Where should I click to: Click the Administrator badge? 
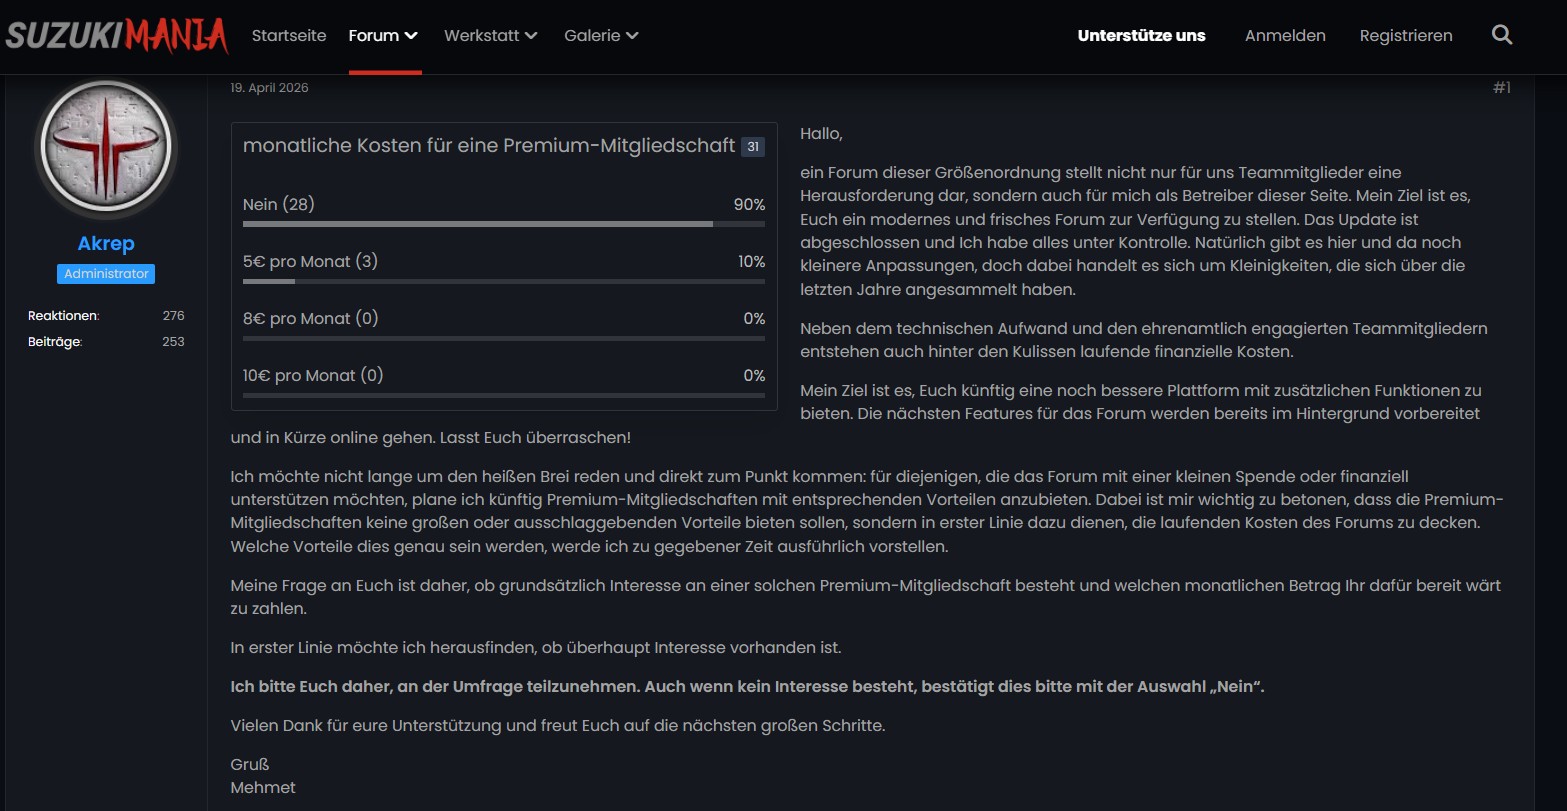[106, 274]
